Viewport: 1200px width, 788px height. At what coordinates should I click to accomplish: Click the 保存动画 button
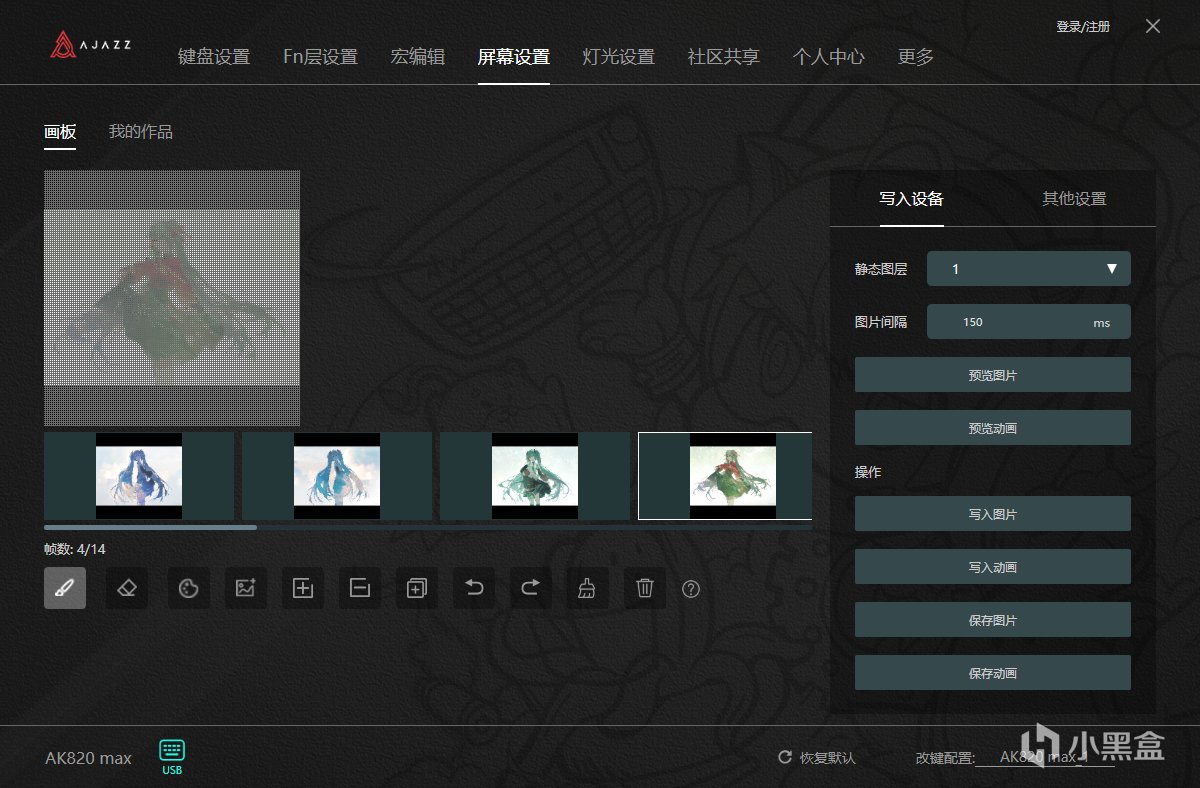click(x=993, y=673)
